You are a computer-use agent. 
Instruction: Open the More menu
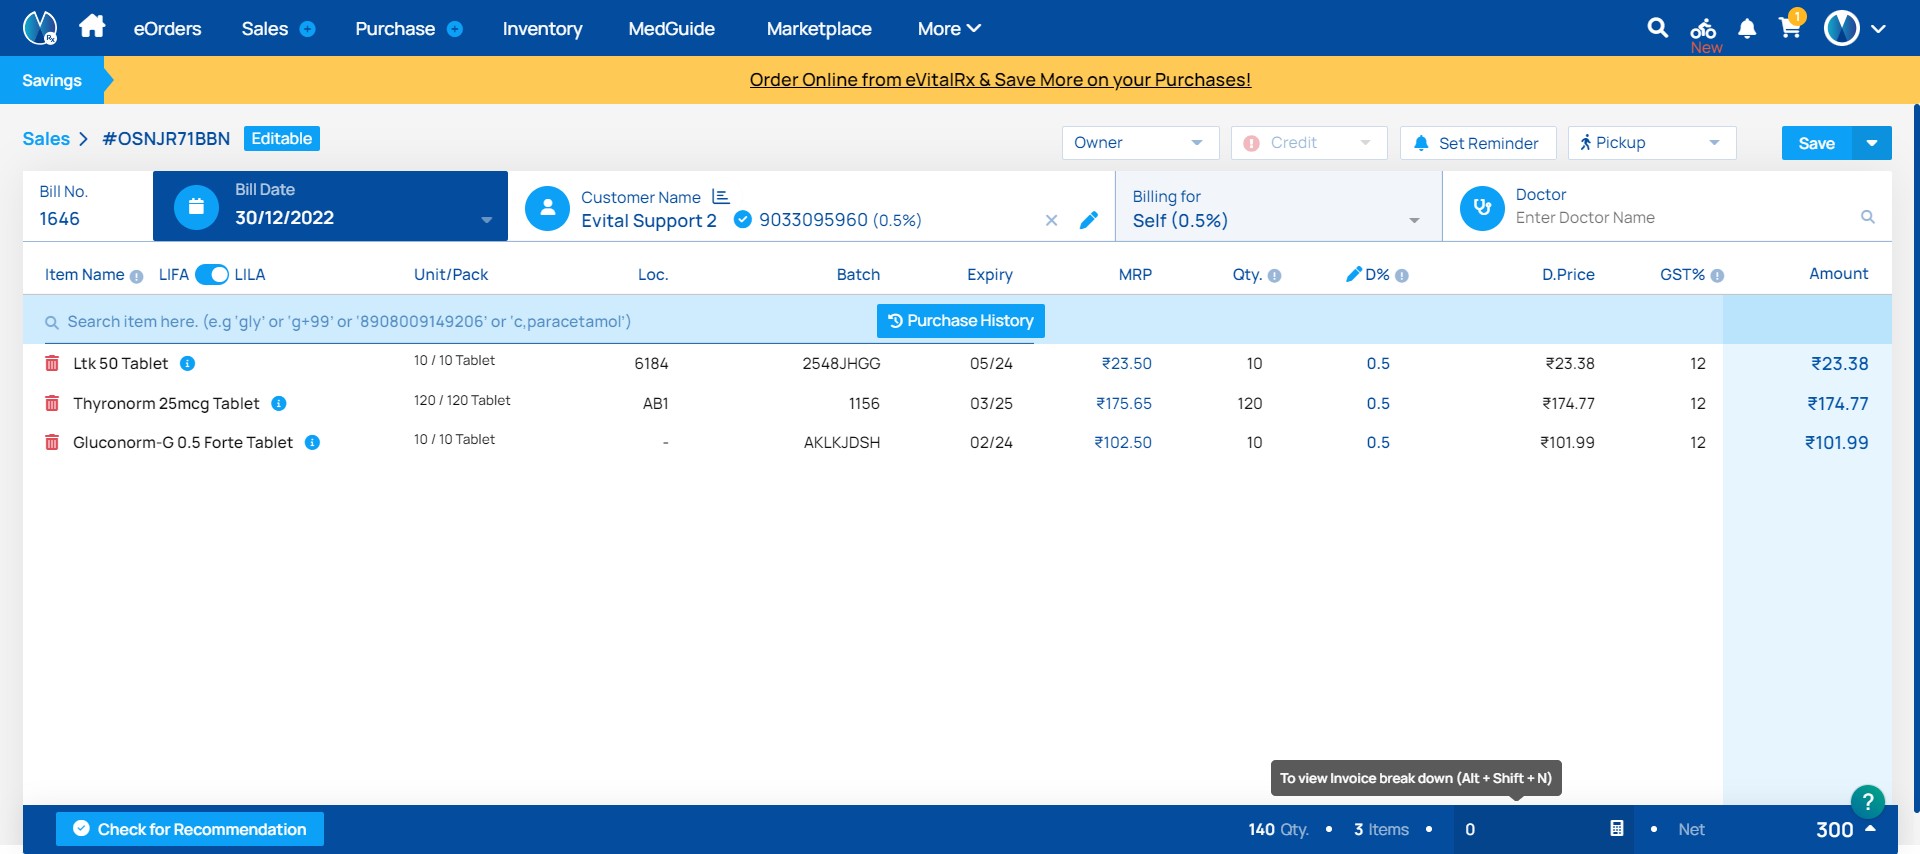tap(949, 29)
